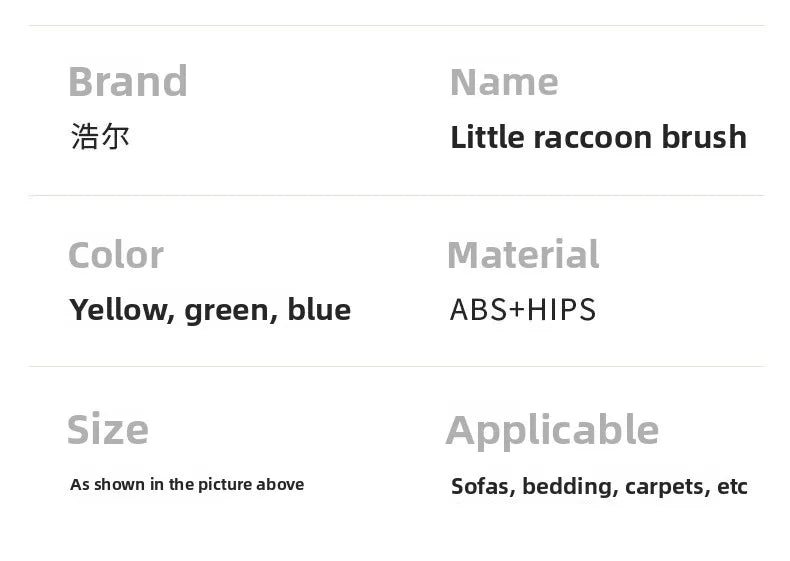Image resolution: width=790 pixels, height=561 pixels.
Task: Click the word brush in the name
Action: point(704,137)
